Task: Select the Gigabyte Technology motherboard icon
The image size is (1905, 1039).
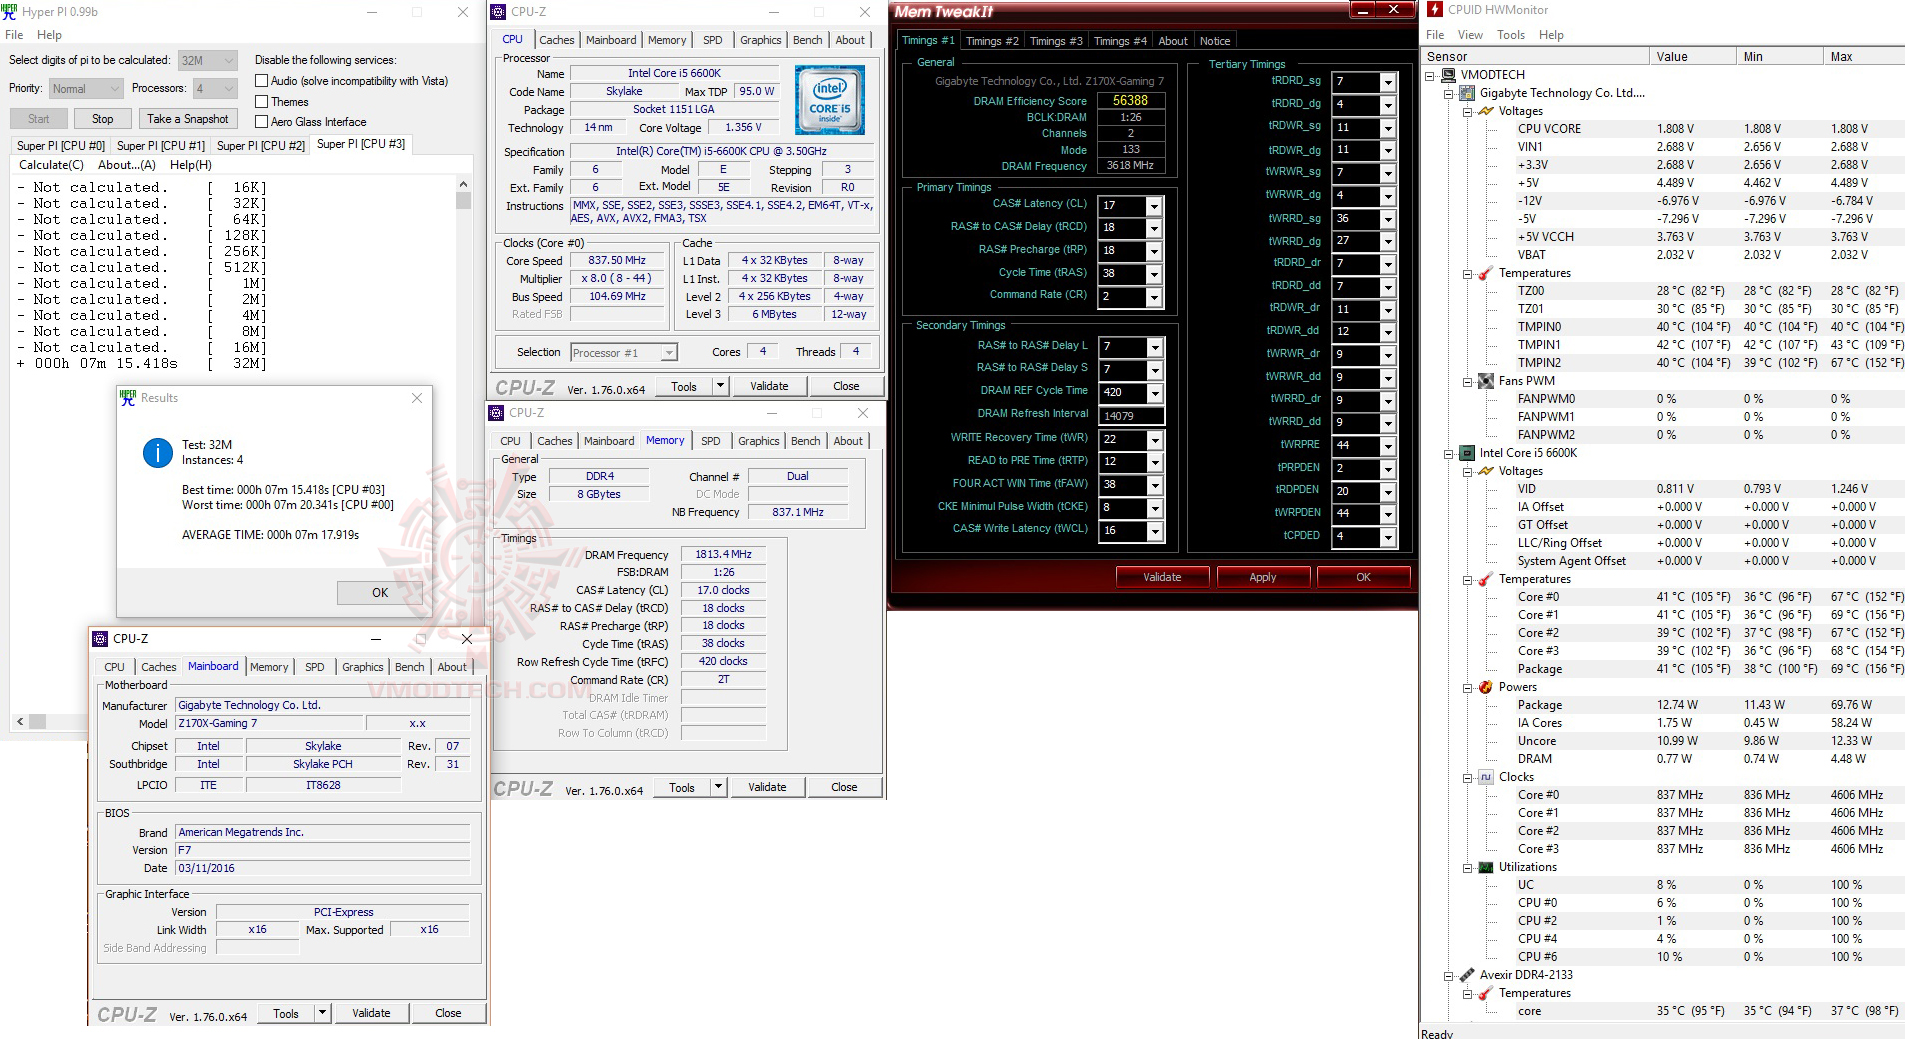Action: (x=1467, y=93)
